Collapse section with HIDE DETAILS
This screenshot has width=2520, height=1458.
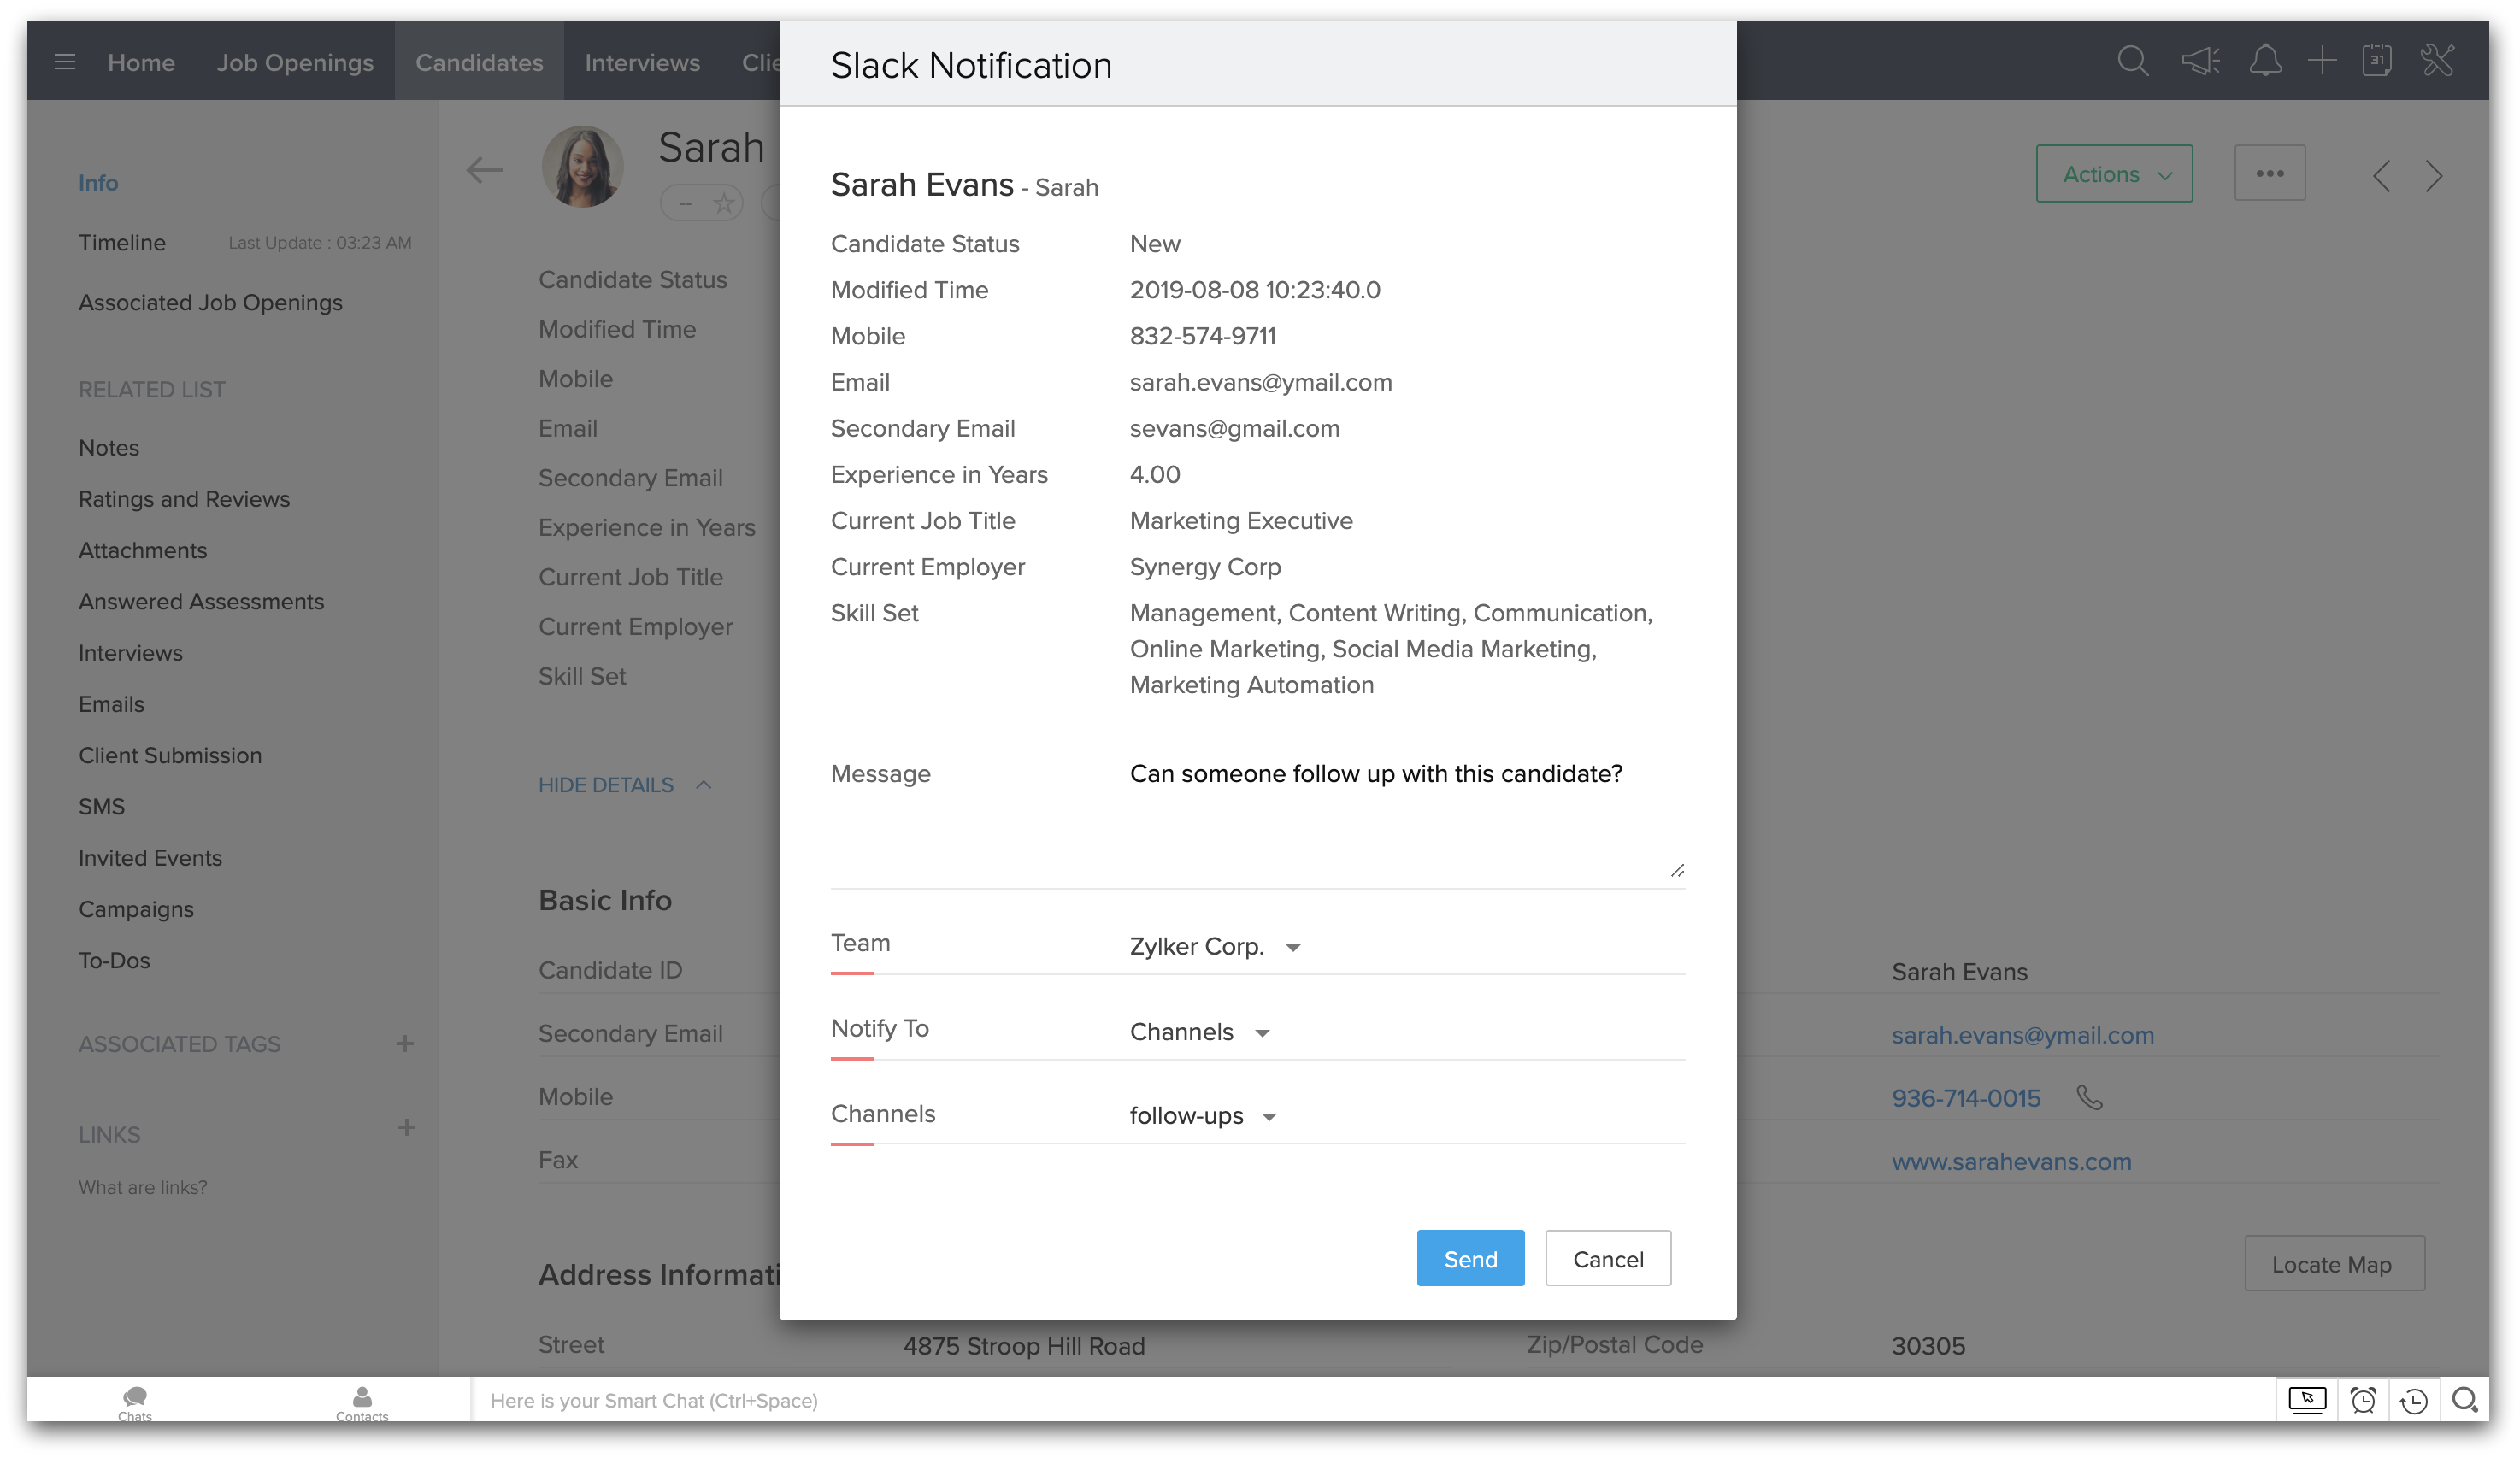(x=624, y=785)
